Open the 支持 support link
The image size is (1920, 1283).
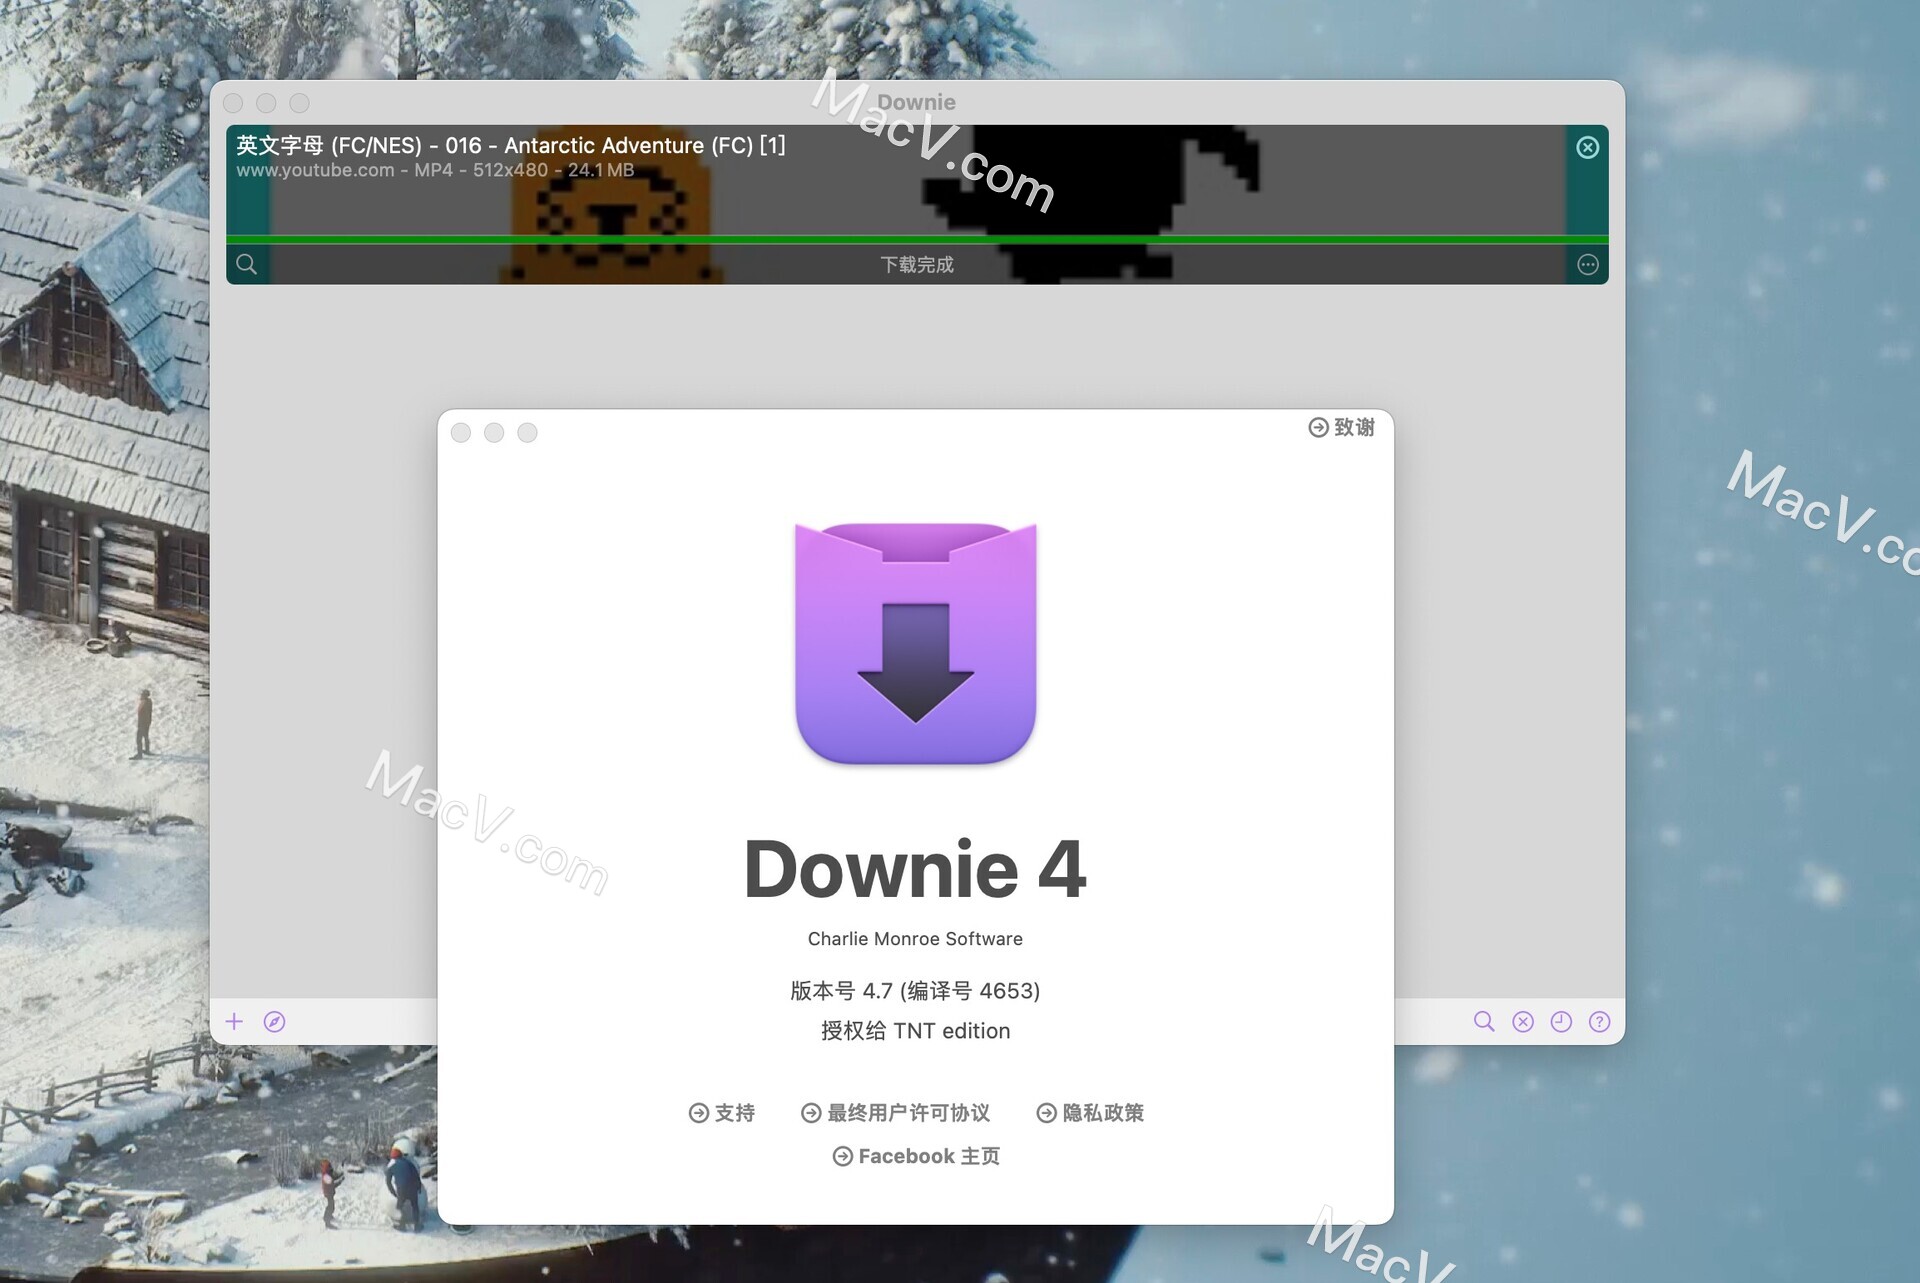click(722, 1112)
